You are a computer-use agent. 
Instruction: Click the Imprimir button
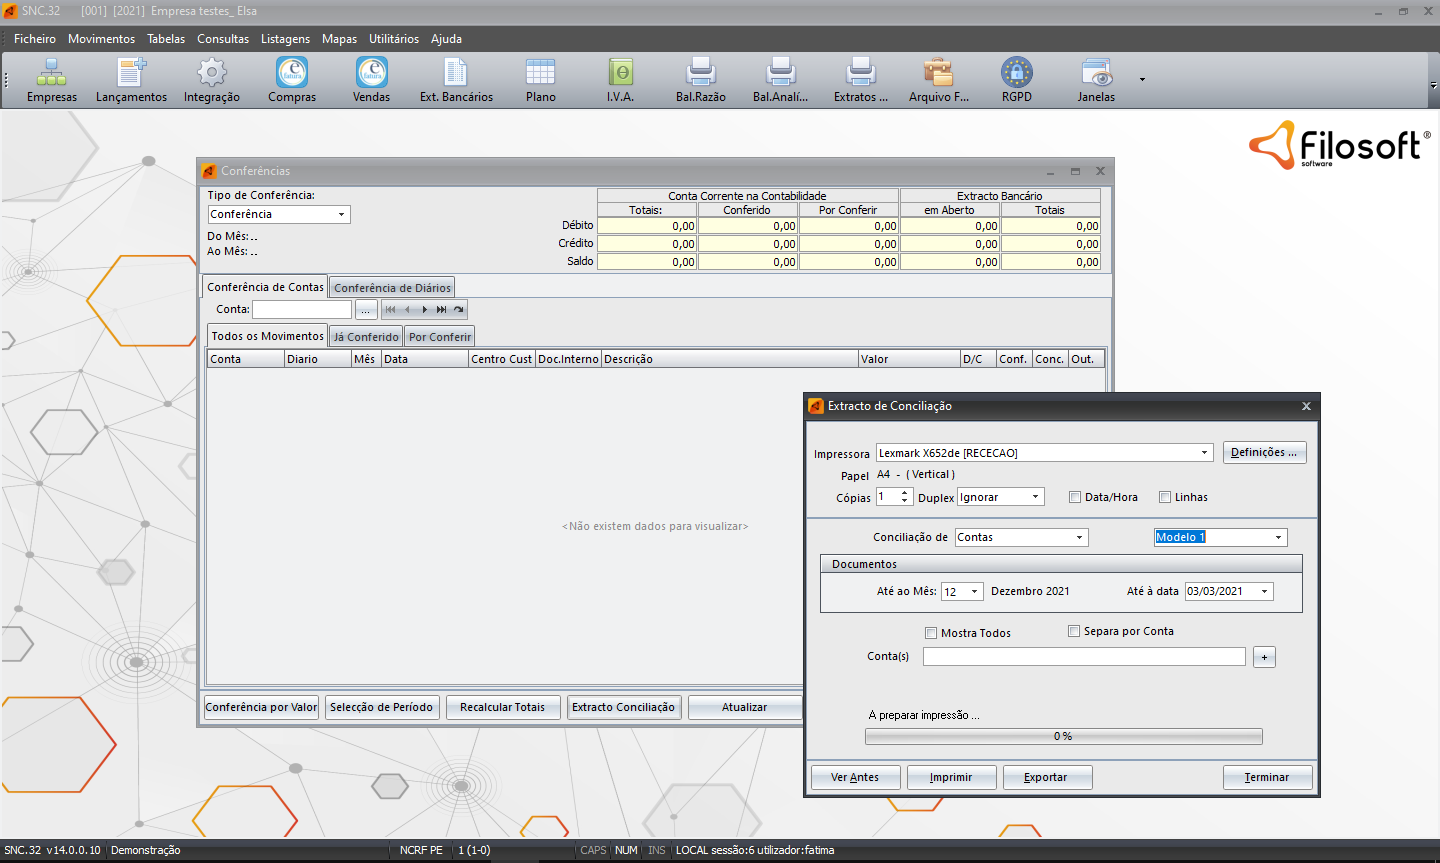951,777
